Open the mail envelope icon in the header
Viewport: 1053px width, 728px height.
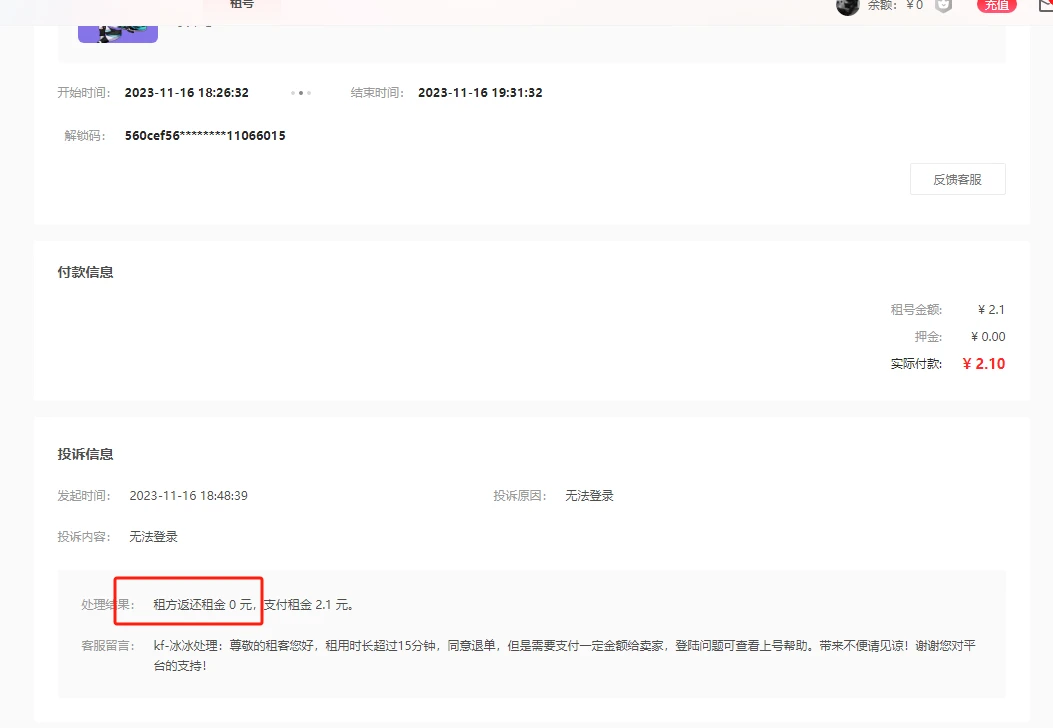pos(1044,6)
